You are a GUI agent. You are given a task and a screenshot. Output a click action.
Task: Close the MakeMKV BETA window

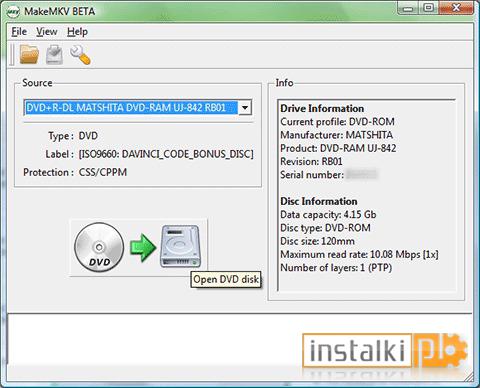(x=456, y=8)
